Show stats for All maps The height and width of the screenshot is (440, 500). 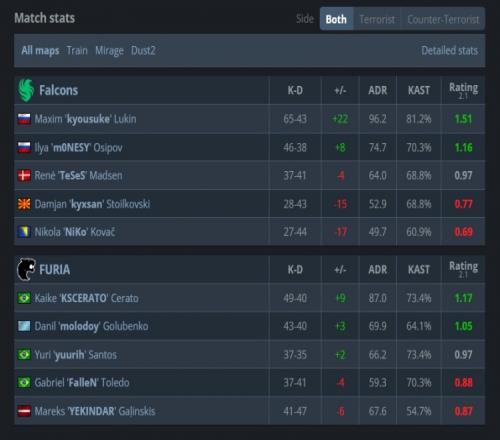click(40, 51)
